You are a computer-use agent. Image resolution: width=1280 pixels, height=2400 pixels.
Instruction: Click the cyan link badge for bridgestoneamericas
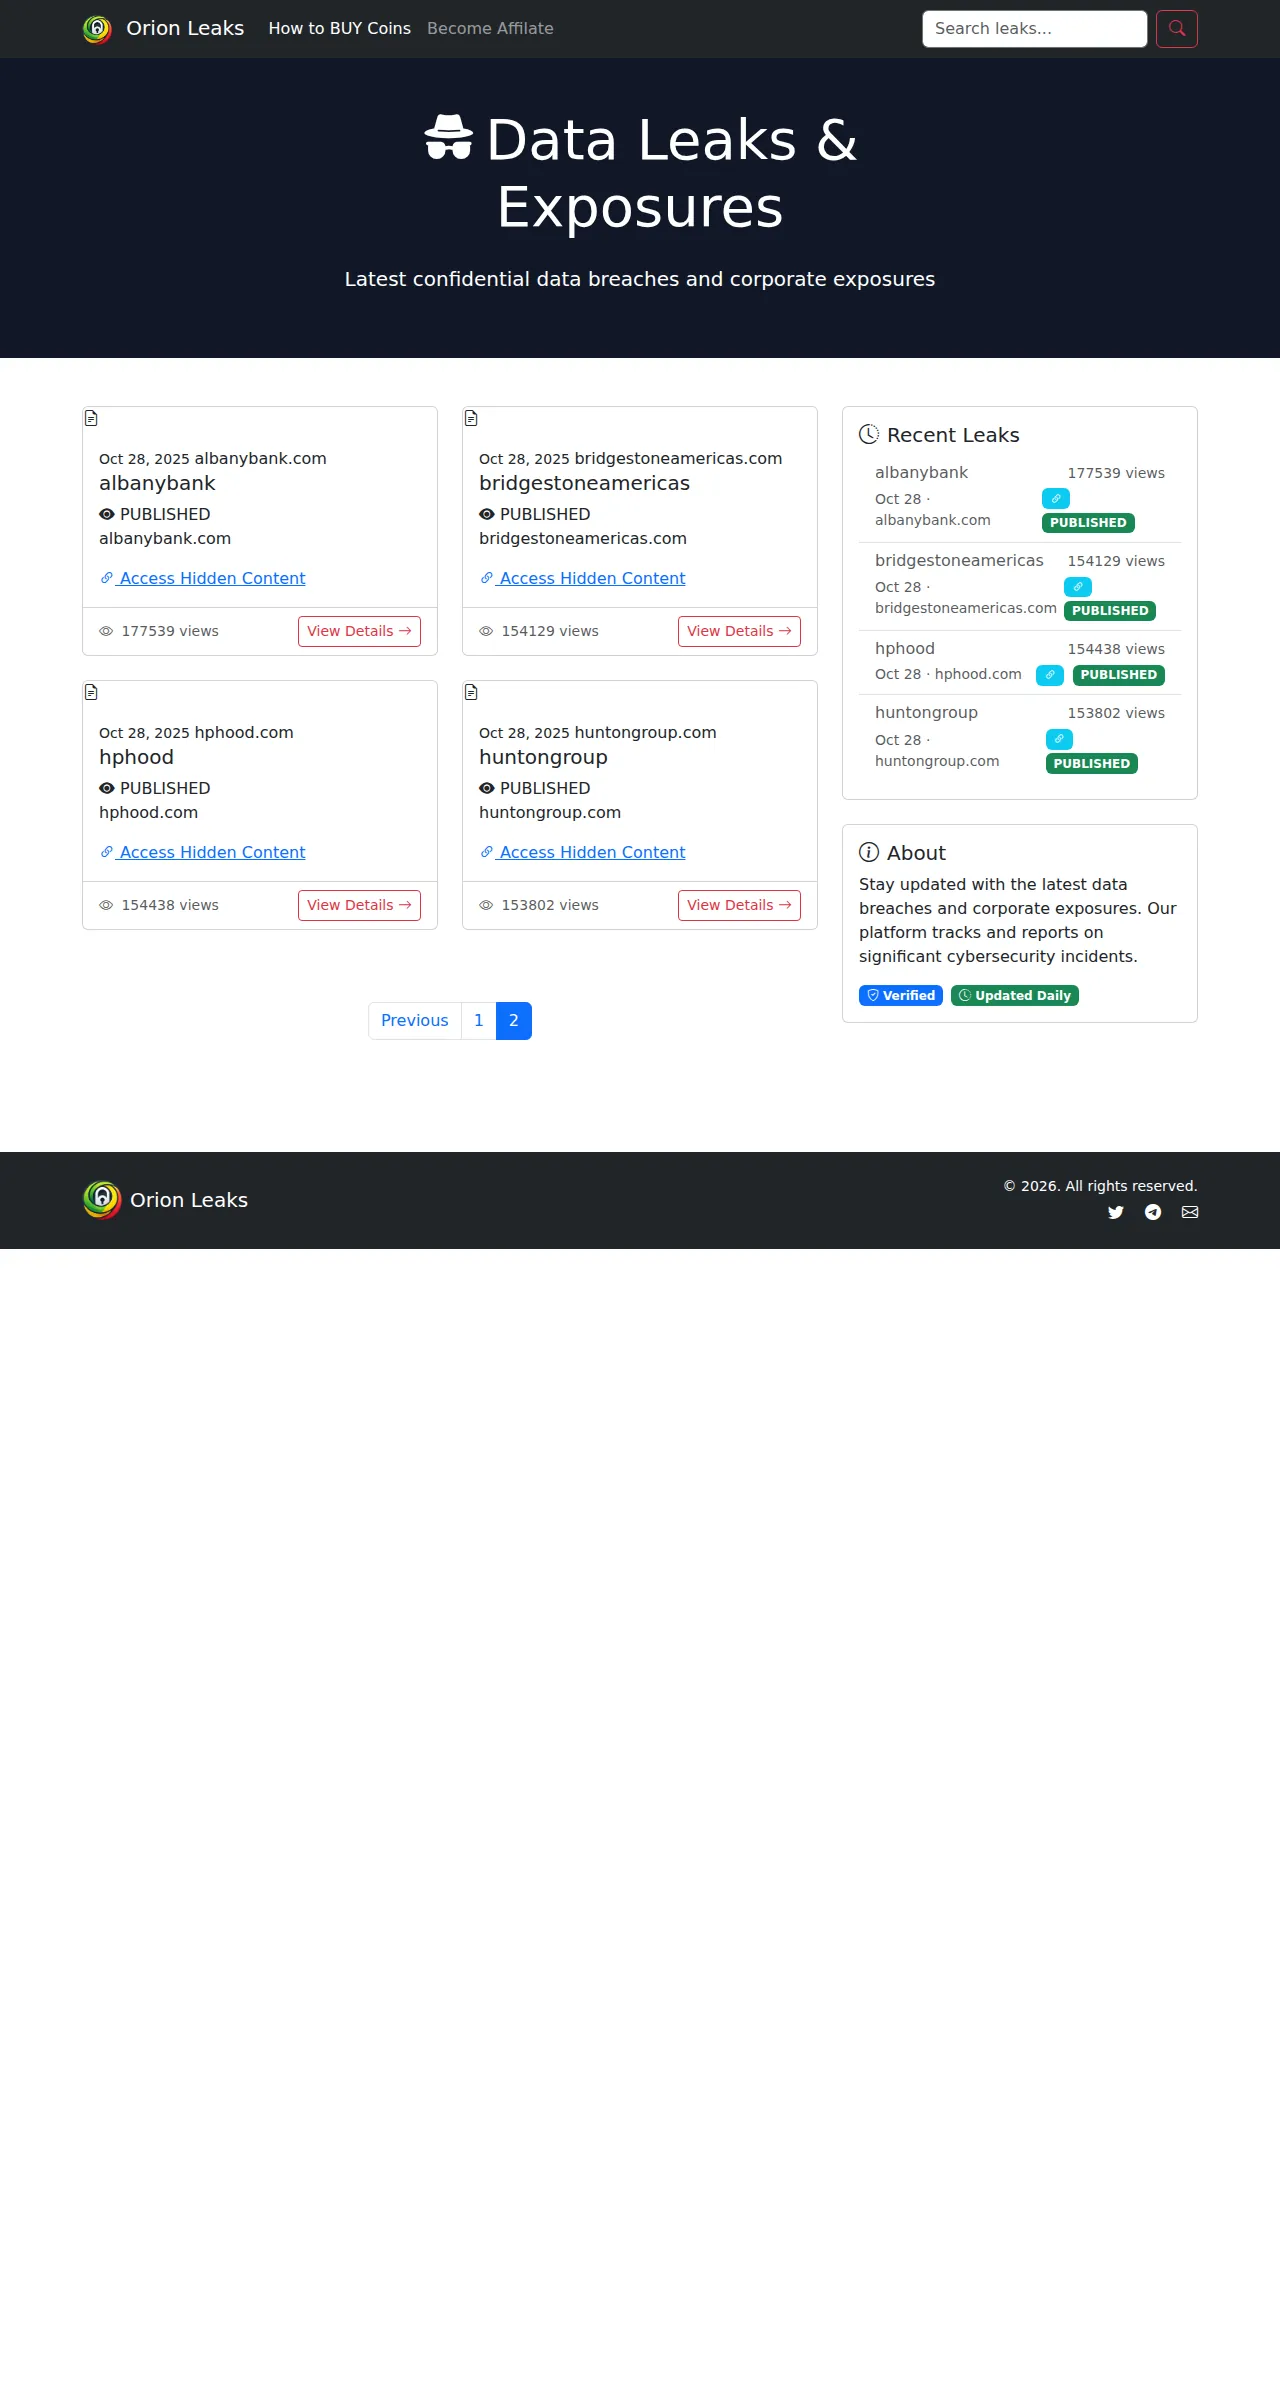click(x=1078, y=587)
